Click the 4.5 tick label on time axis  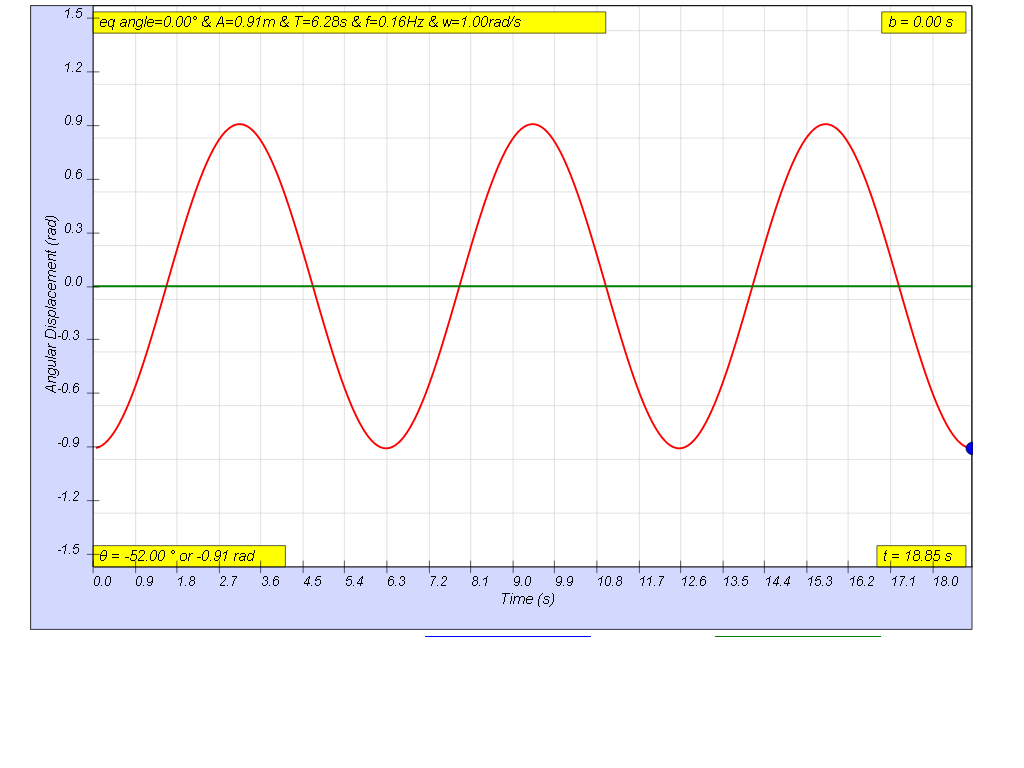point(312,581)
